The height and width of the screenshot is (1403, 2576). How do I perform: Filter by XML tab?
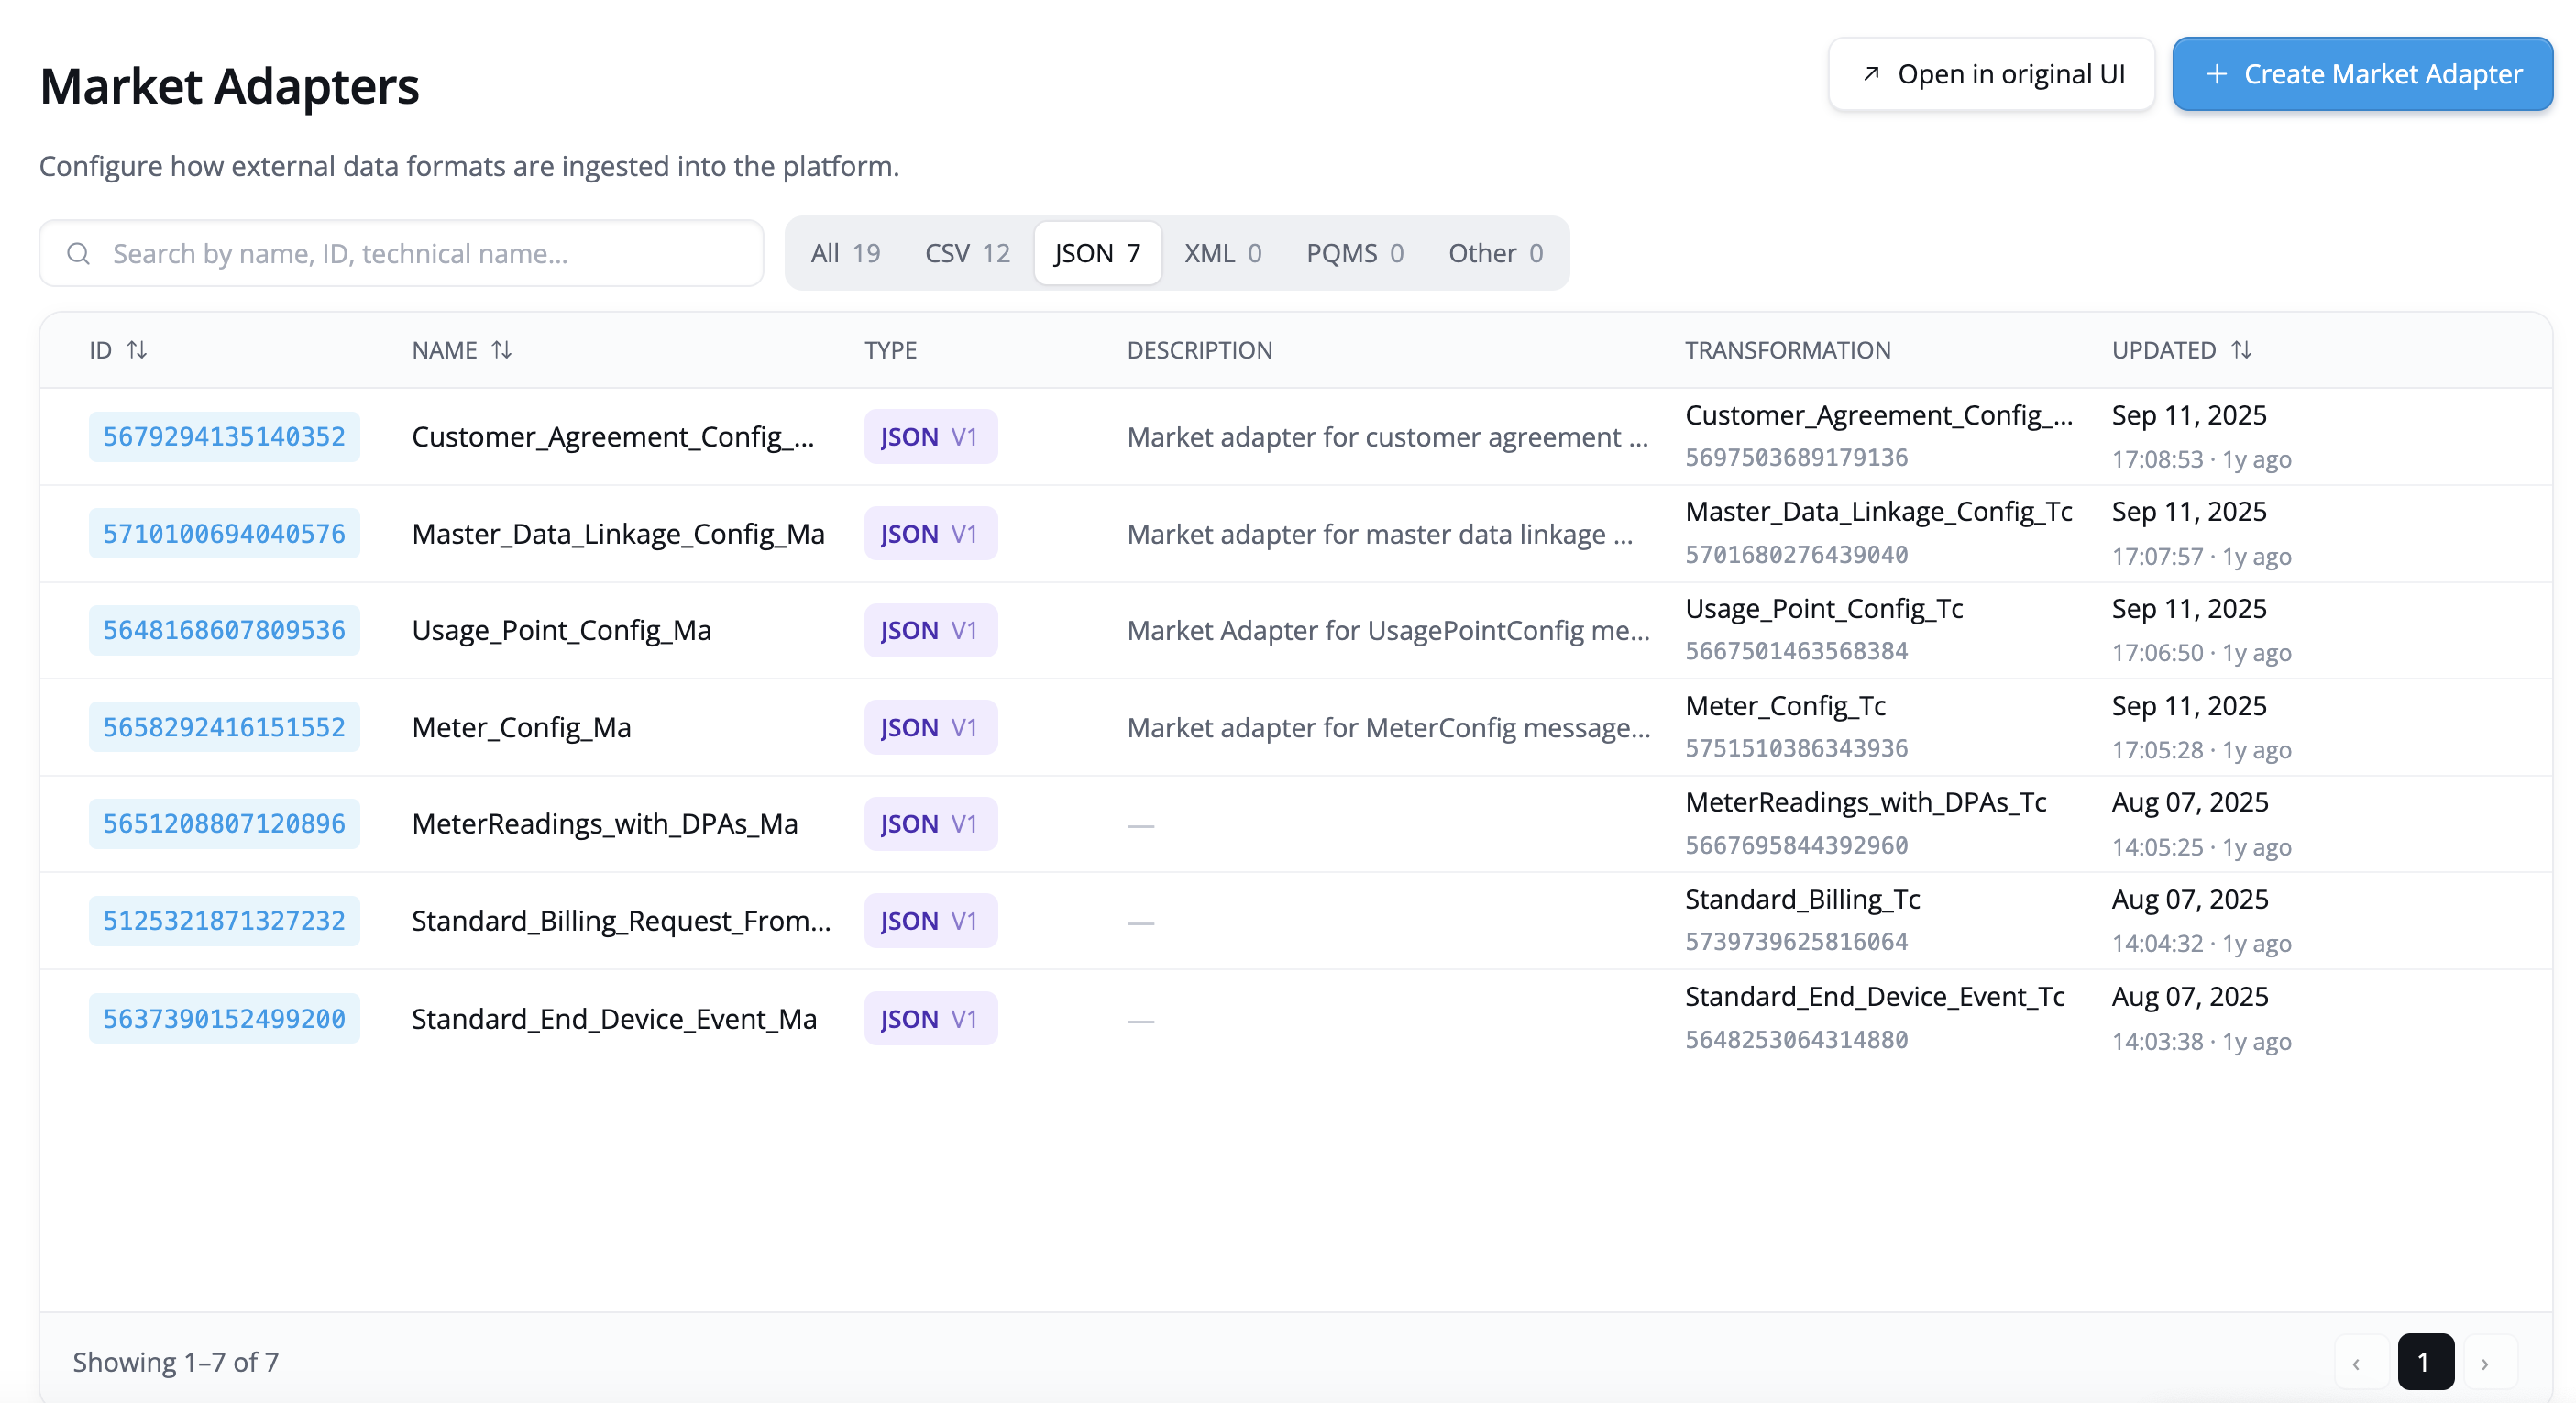point(1223,254)
